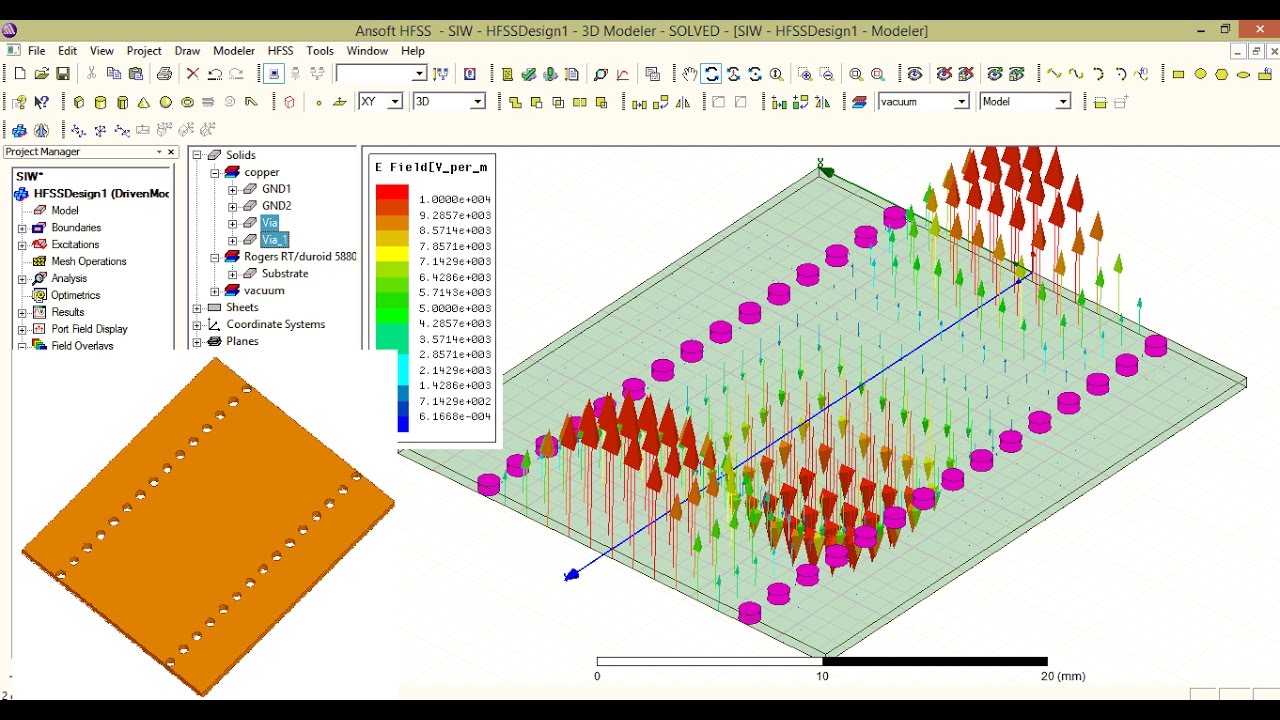Image resolution: width=1280 pixels, height=720 pixels.
Task: Open the XY drawing plane dropdown
Action: [395, 102]
